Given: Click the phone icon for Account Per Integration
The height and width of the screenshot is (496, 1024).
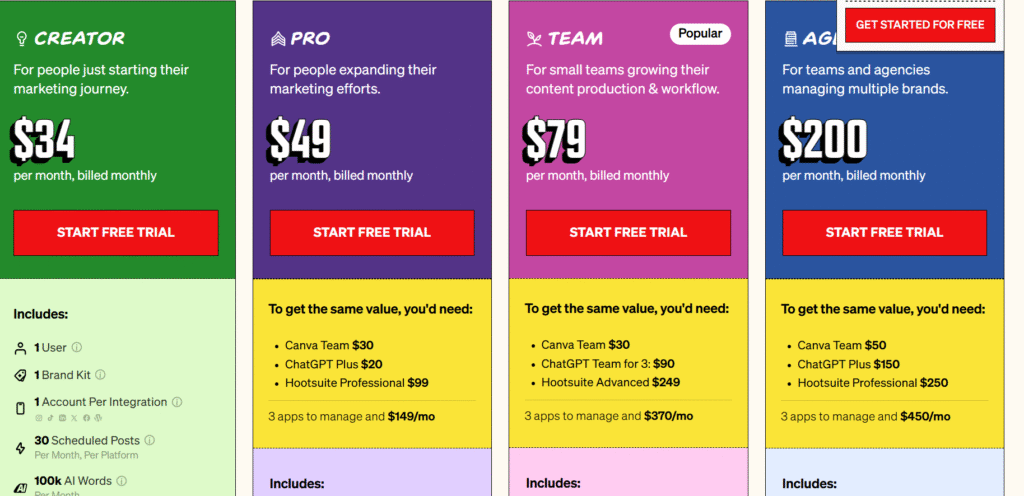Looking at the screenshot, I should (x=20, y=409).
